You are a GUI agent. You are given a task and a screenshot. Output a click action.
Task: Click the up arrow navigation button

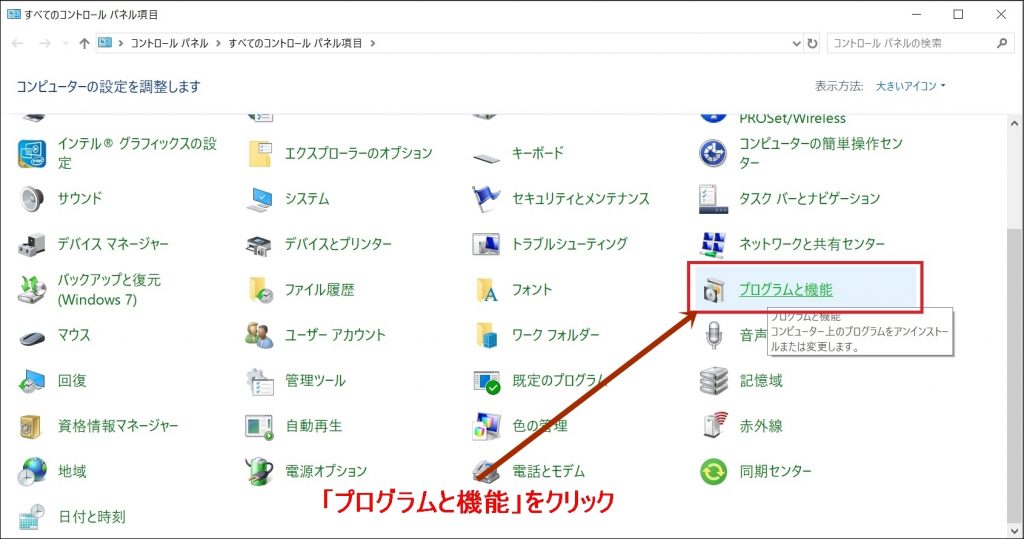84,44
